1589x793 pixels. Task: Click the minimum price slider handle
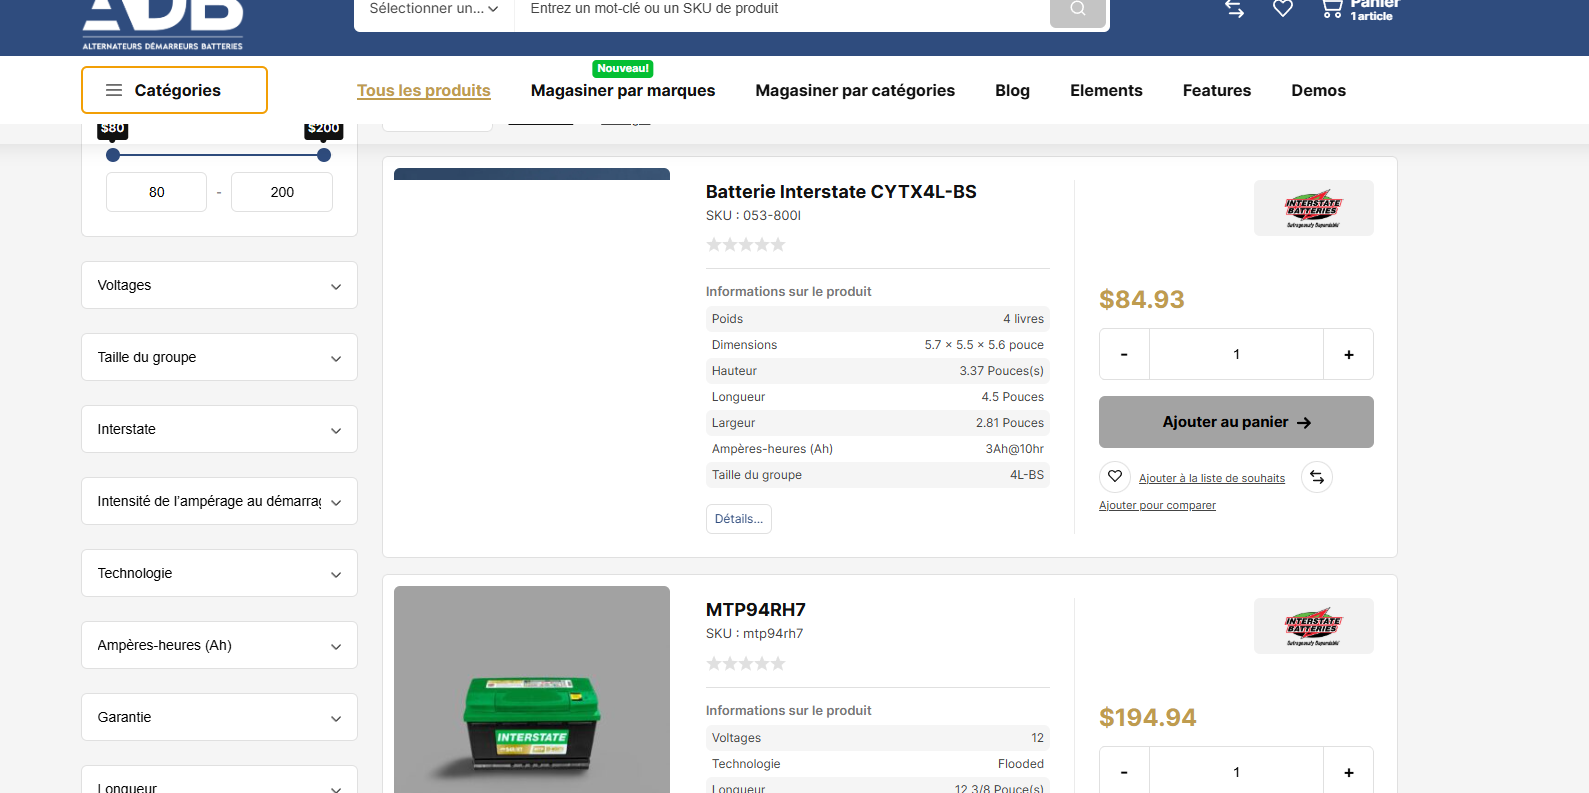coord(113,155)
